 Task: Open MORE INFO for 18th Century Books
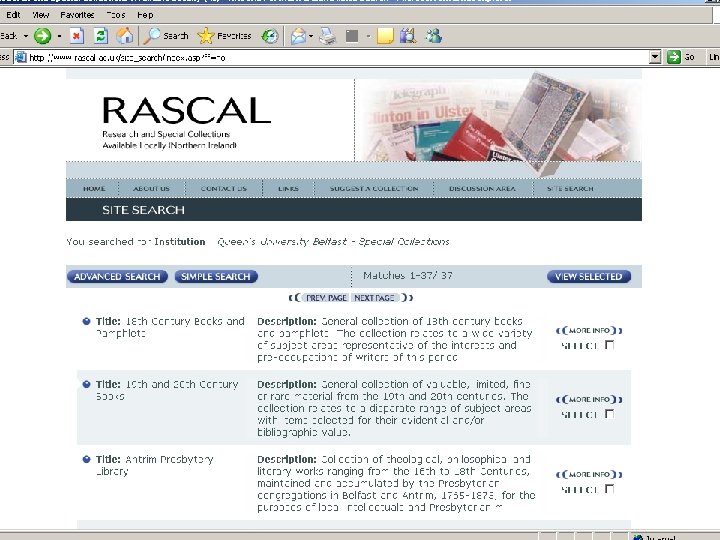[589, 330]
